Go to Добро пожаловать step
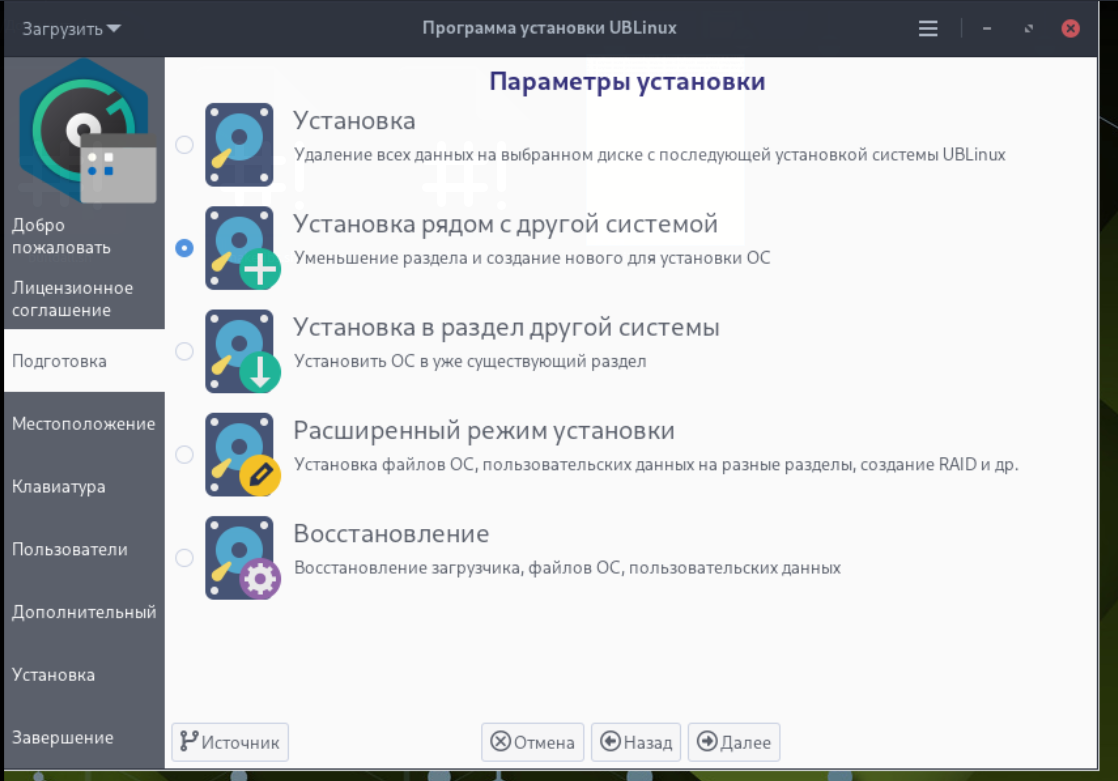 point(84,236)
